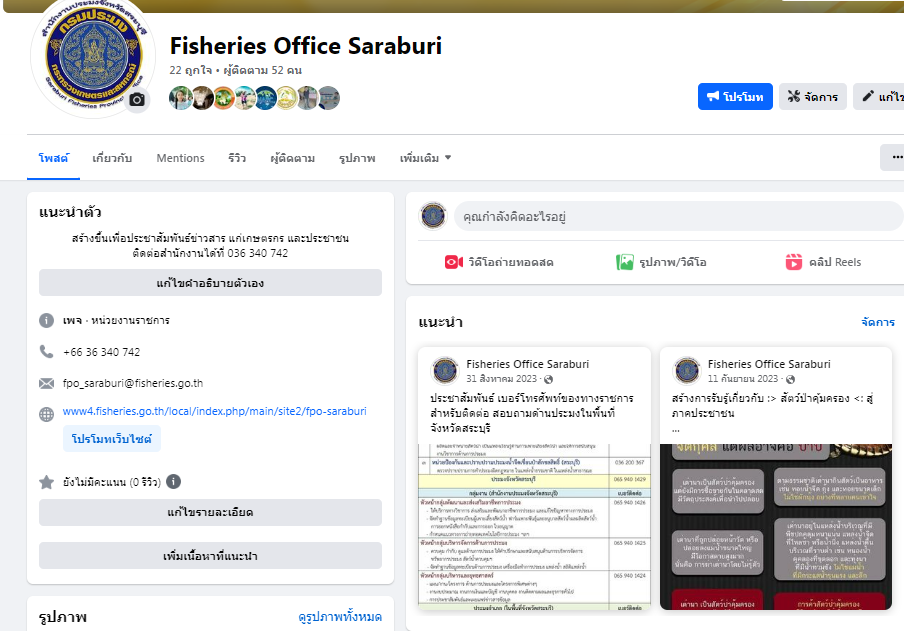Click the page avatar on 31 สิงหาคม 2023 post

tap(446, 371)
